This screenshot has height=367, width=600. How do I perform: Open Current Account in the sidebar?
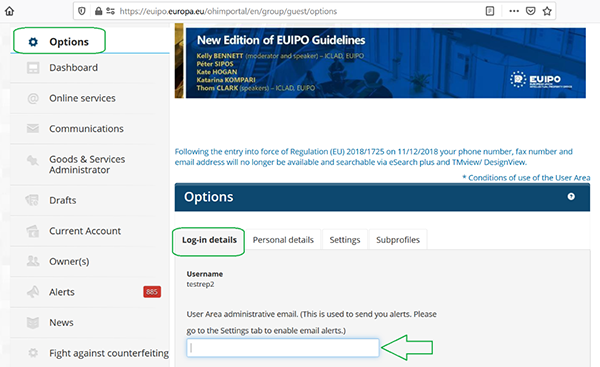coord(85,231)
